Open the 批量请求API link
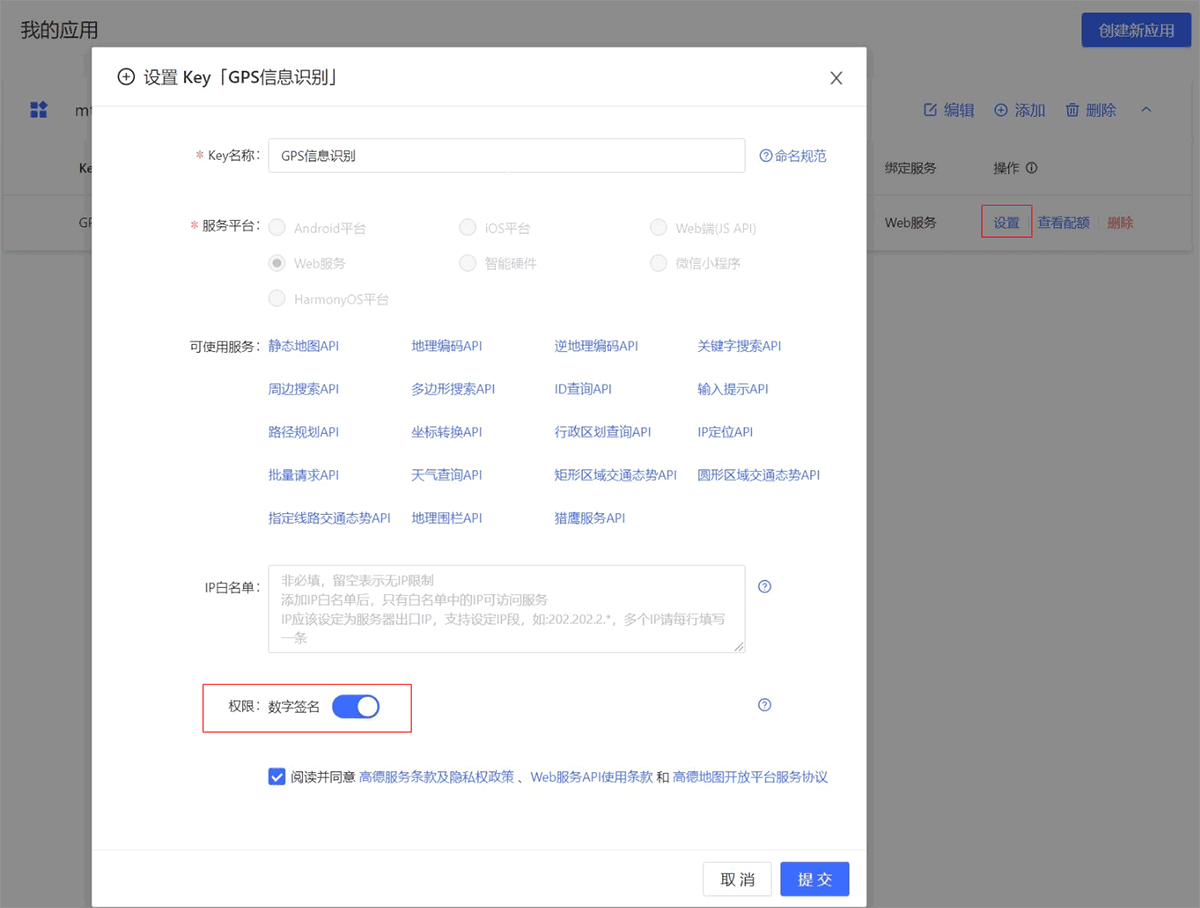The height and width of the screenshot is (908, 1200). click(x=304, y=475)
